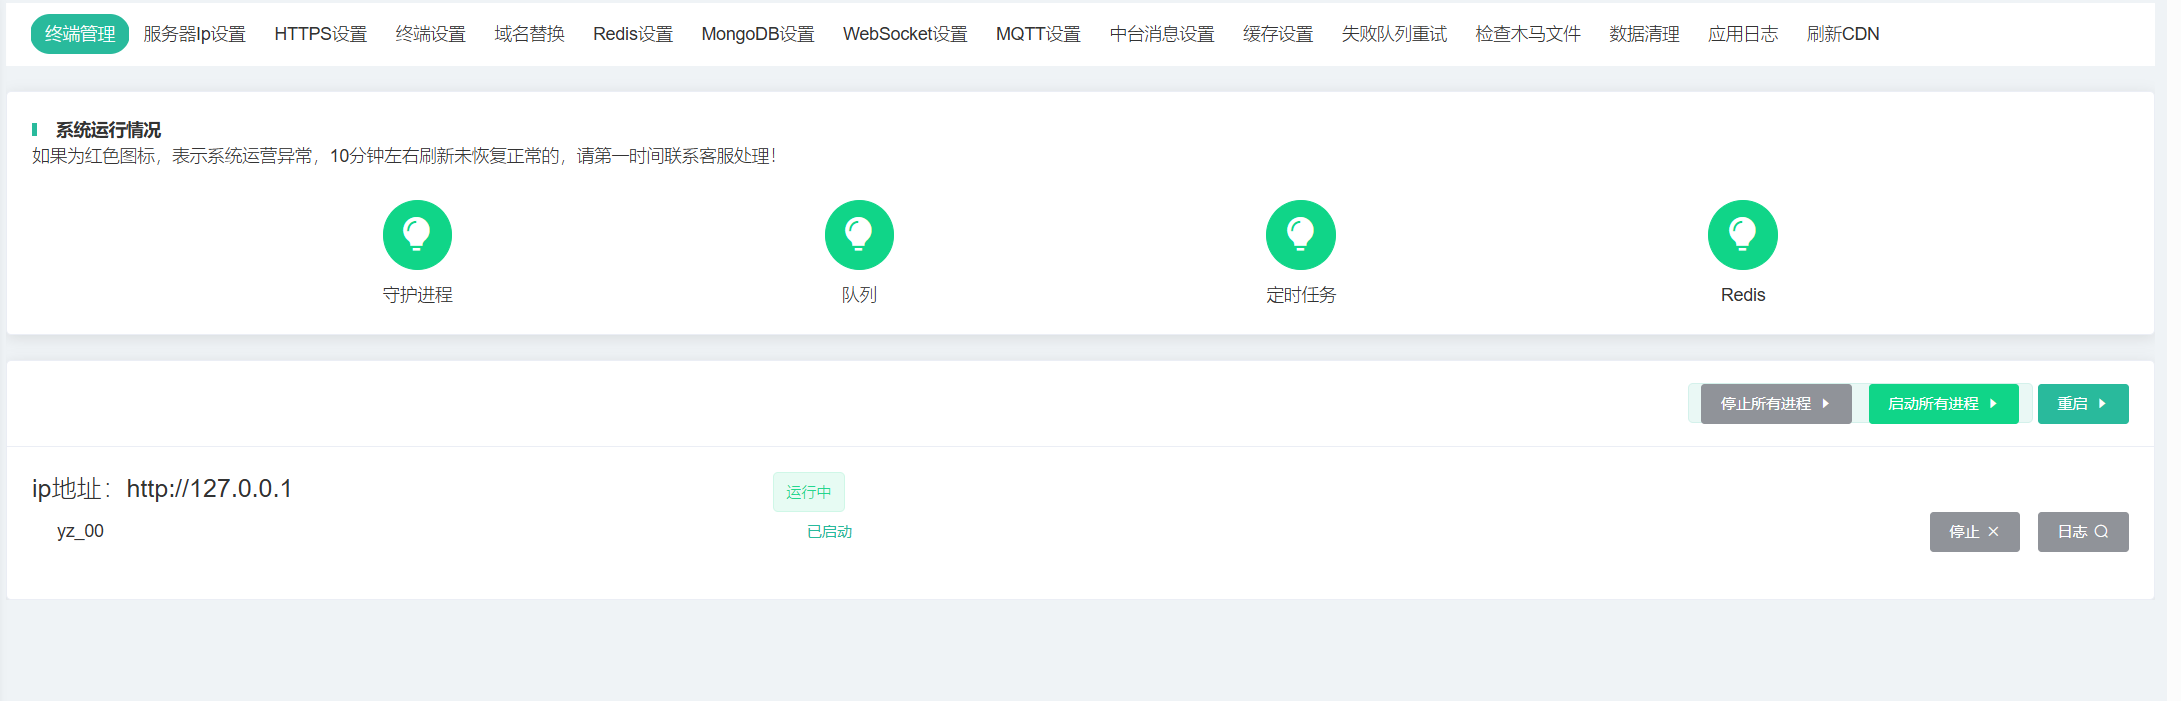Select the 终端管理 tab
Image resolution: width=2181 pixels, height=701 pixels.
click(x=80, y=34)
